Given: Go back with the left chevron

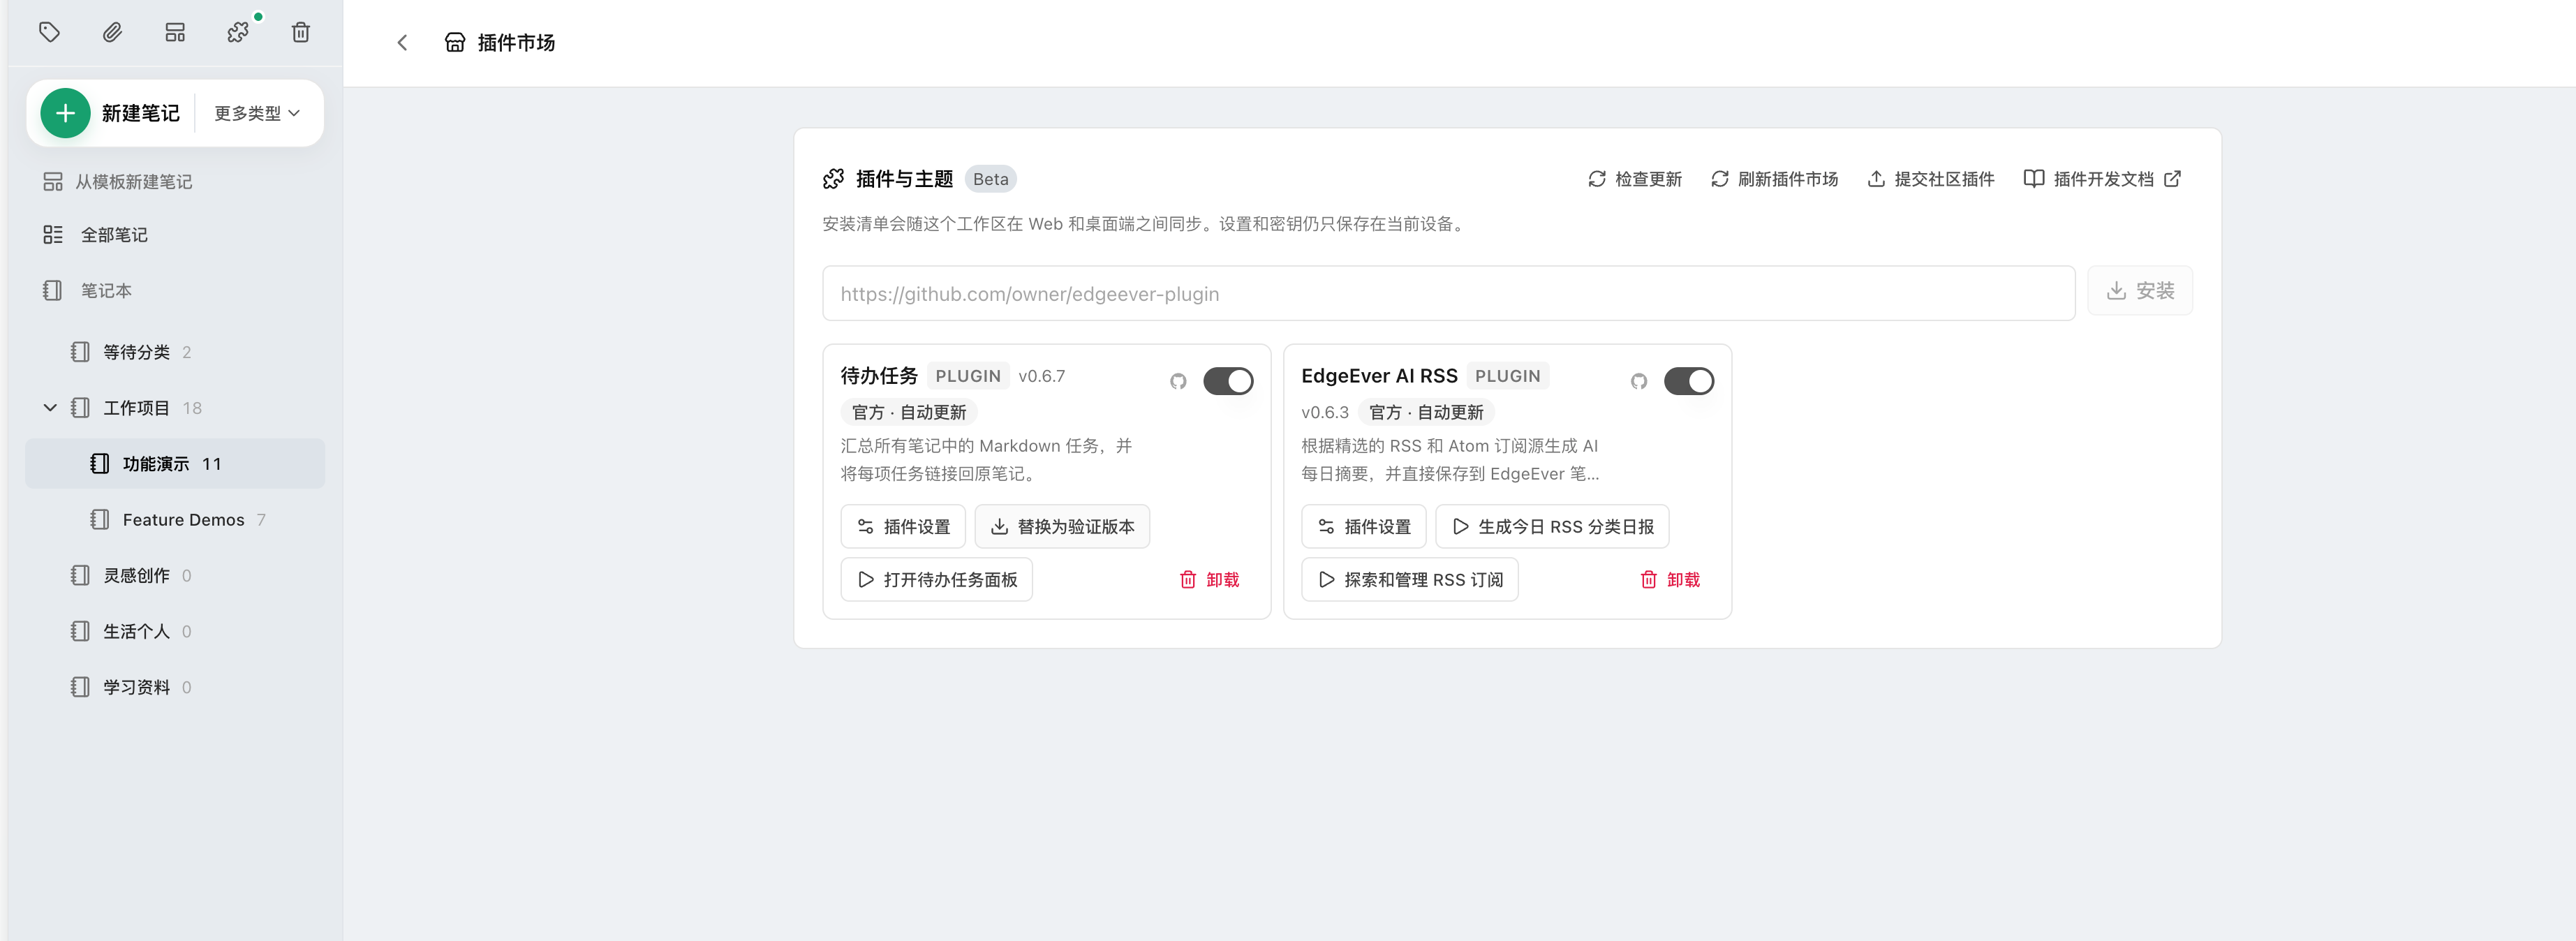Looking at the screenshot, I should pyautogui.click(x=402, y=43).
